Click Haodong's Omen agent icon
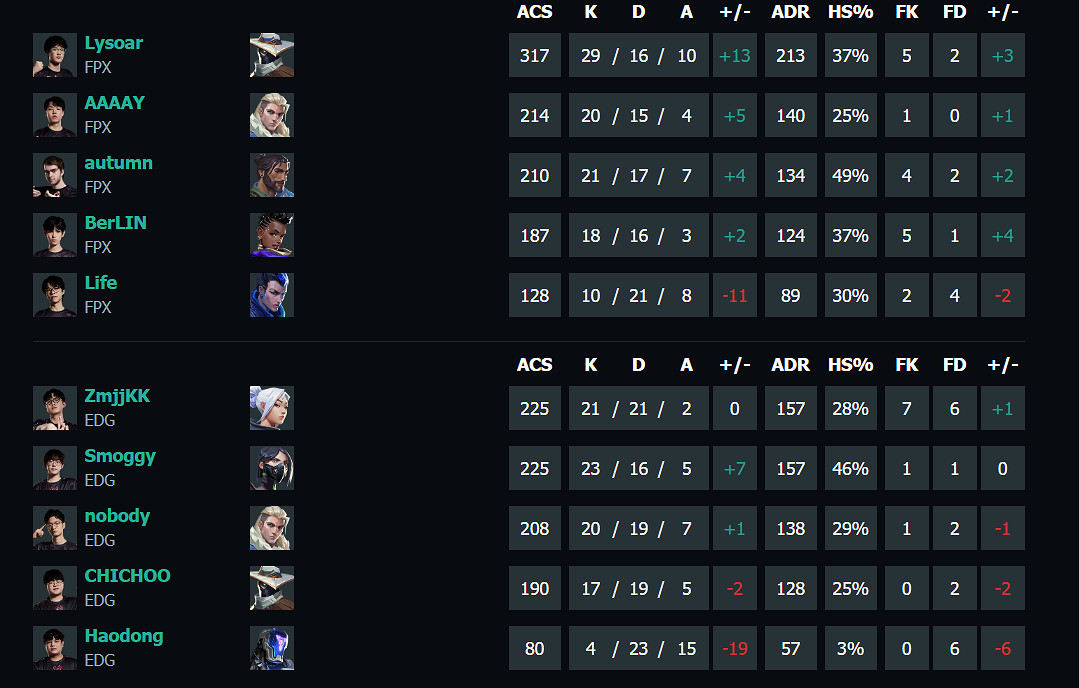 (x=271, y=648)
